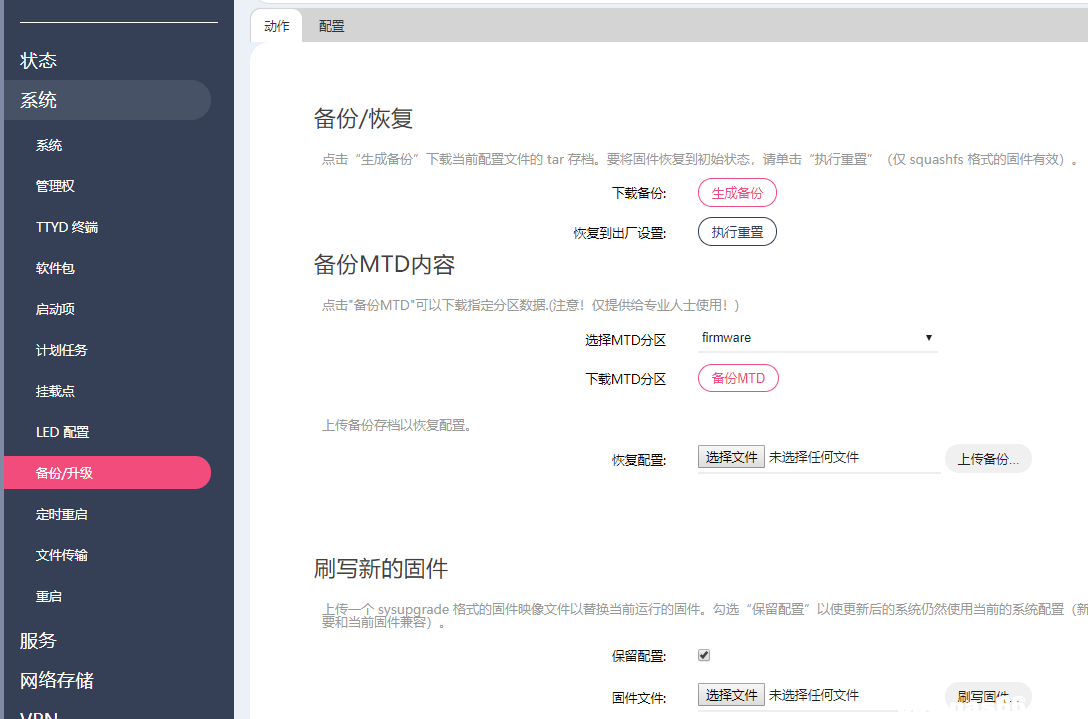Viewport: 1088px width, 719px height.
Task: Navigate to 文件传输
Action: tap(61, 555)
